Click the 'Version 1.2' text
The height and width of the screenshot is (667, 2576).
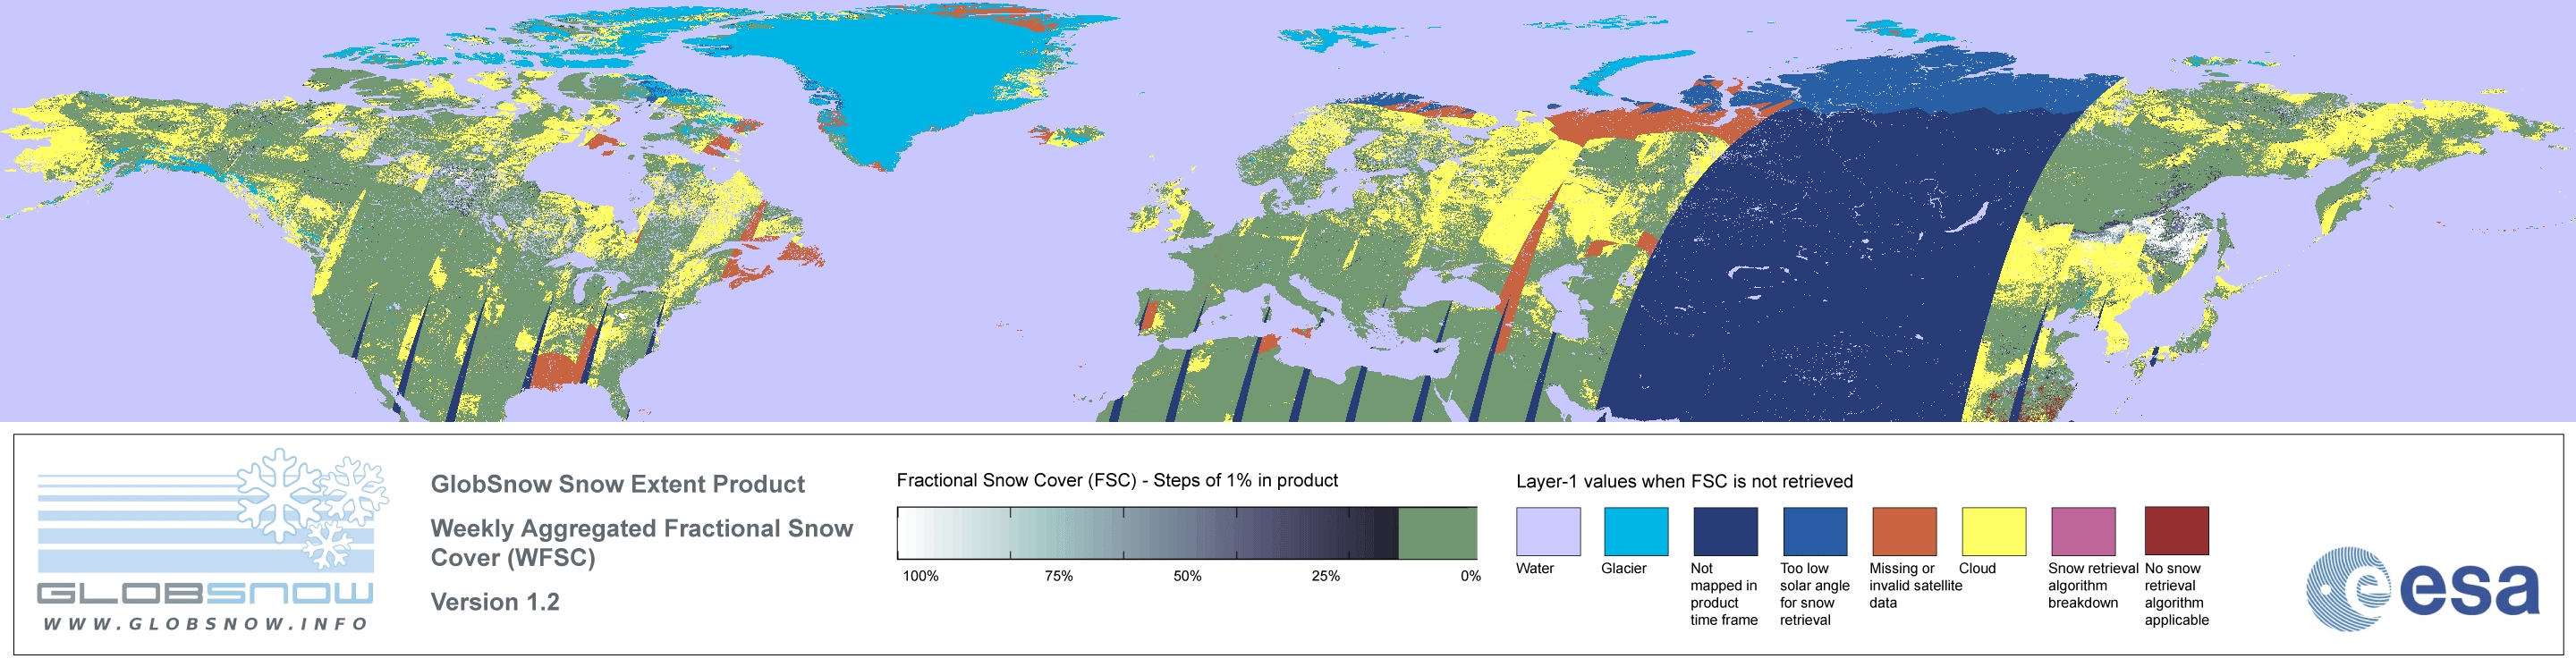pyautogui.click(x=495, y=602)
